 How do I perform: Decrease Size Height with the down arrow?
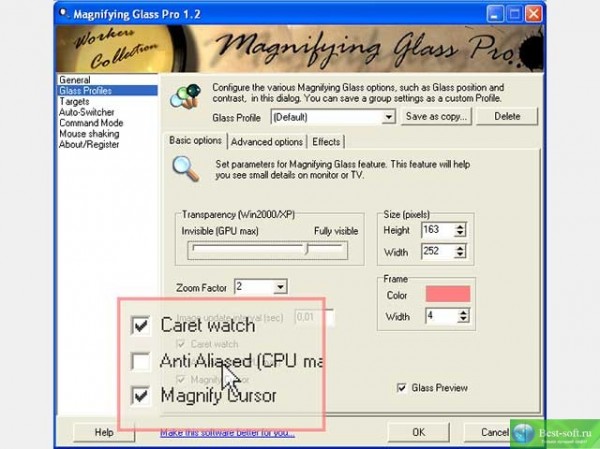(460, 233)
